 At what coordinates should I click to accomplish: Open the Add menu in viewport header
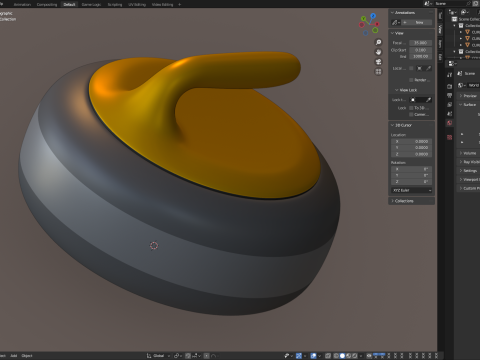tap(14, 356)
